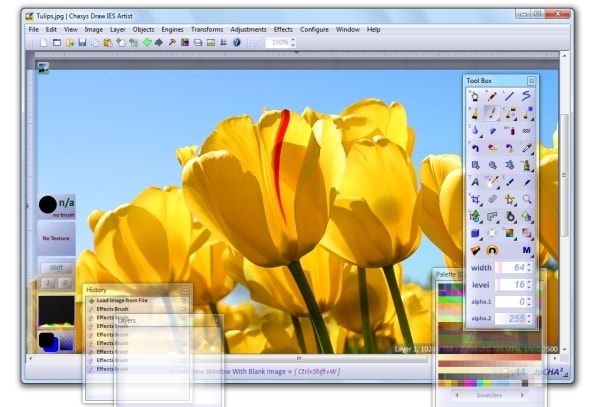Select the orange arch tool in Tool Box
The image size is (600, 407).
pyautogui.click(x=492, y=251)
